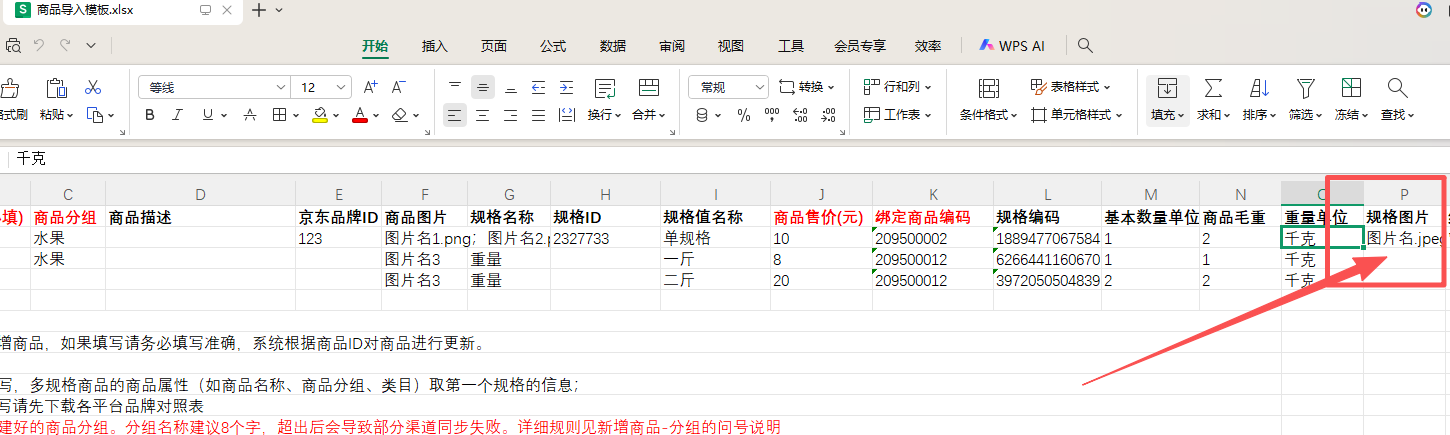
Task: Apply underline formatting
Action: coord(208,115)
